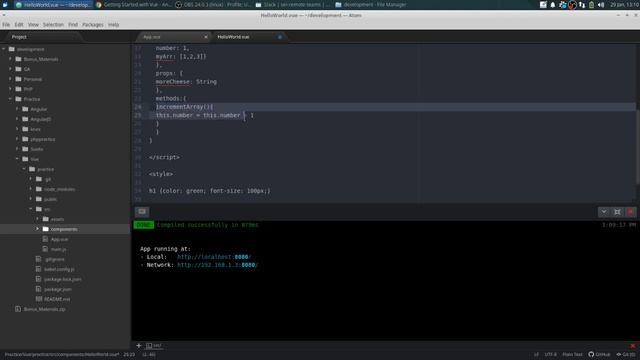Collapse the practice subfolder under Vue
The image size is (640, 360).
(x=24, y=169)
